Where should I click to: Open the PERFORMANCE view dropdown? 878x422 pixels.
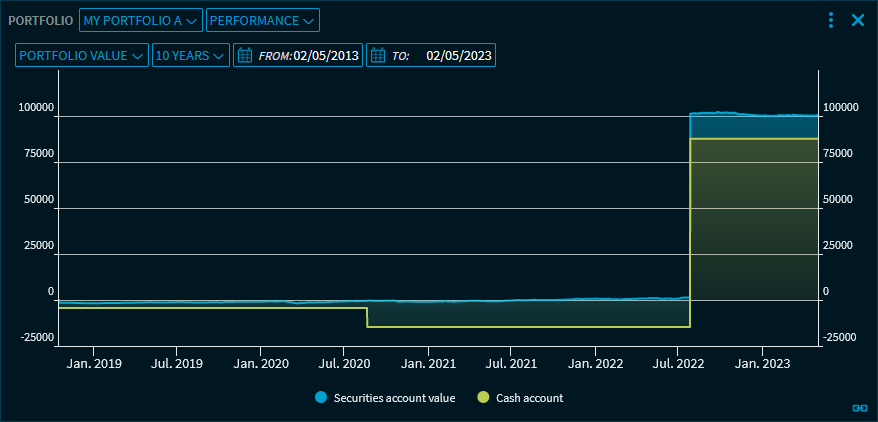[x=262, y=20]
